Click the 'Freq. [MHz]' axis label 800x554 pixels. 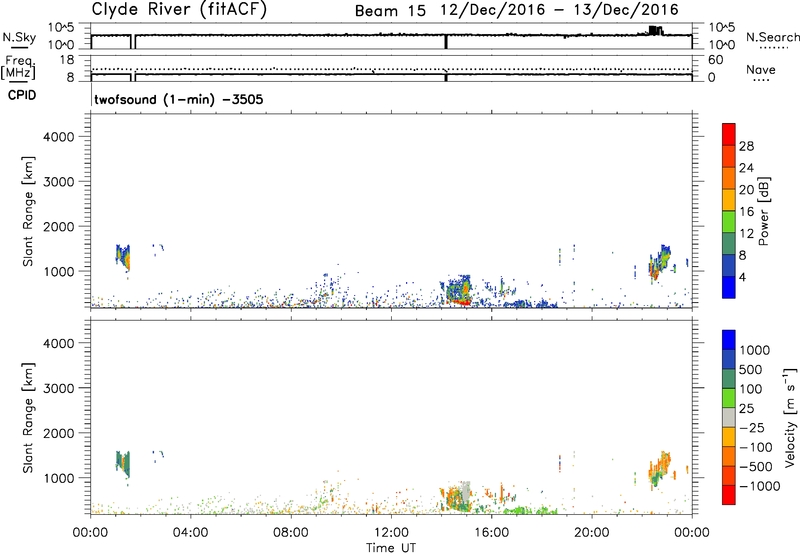[x=18, y=67]
